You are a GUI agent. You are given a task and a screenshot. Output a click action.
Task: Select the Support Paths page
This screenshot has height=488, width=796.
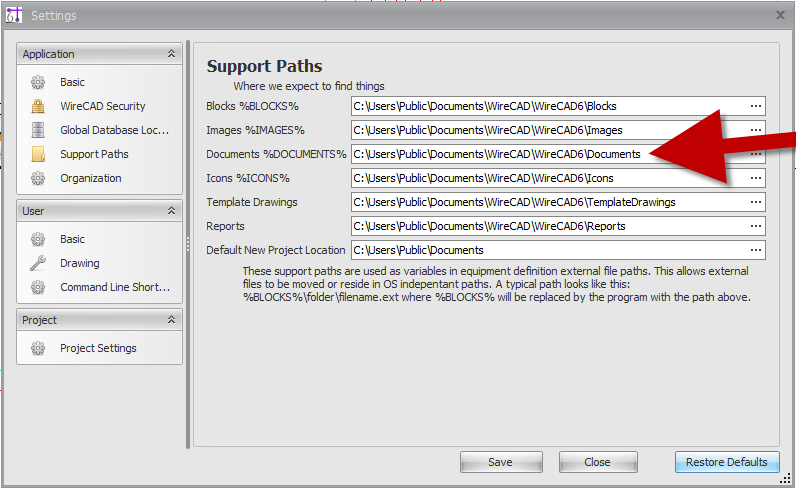(x=94, y=154)
